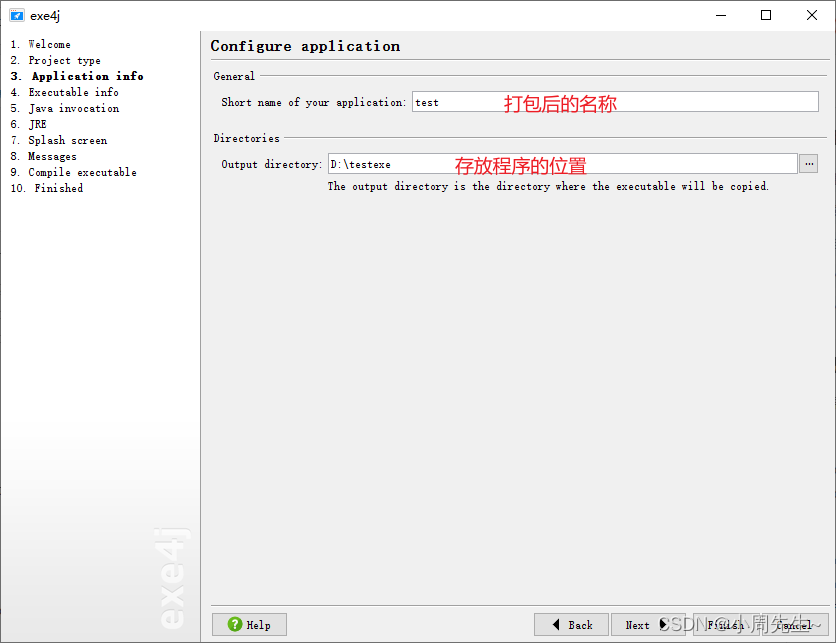Go to step 9 Compile executable

pos(74,172)
